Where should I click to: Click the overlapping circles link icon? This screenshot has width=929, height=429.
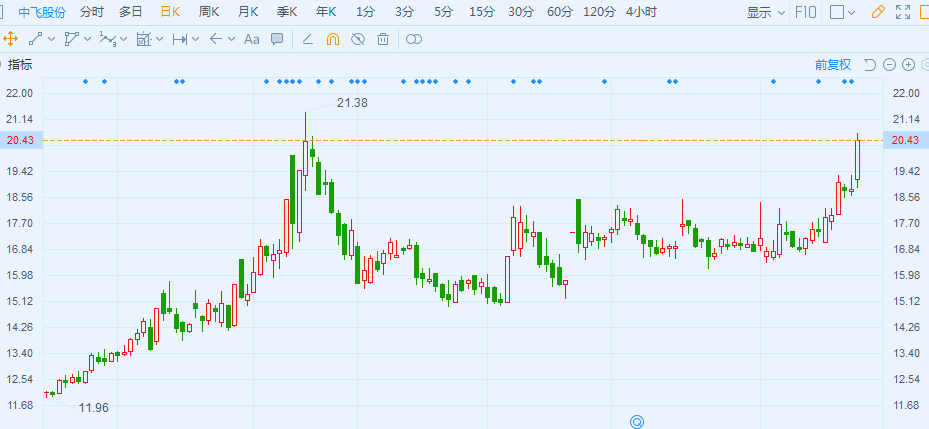(x=414, y=40)
